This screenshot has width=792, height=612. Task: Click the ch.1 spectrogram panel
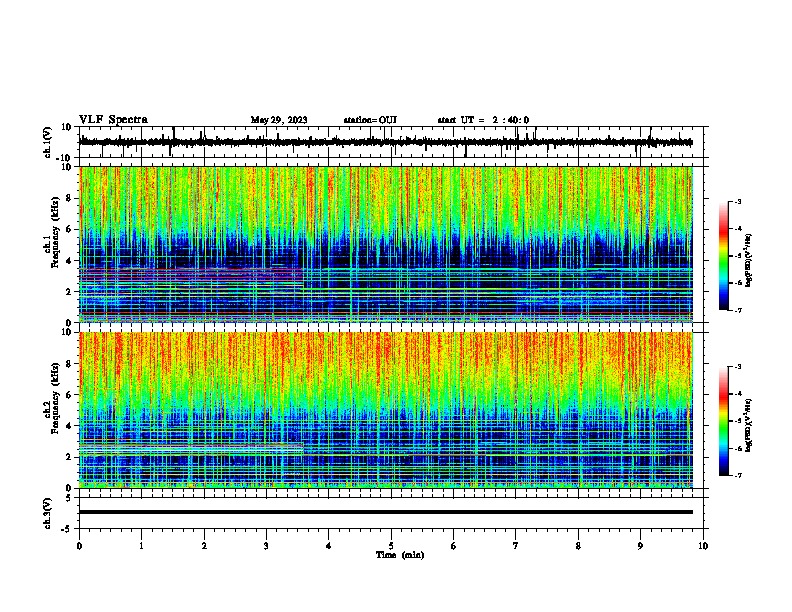coord(386,244)
